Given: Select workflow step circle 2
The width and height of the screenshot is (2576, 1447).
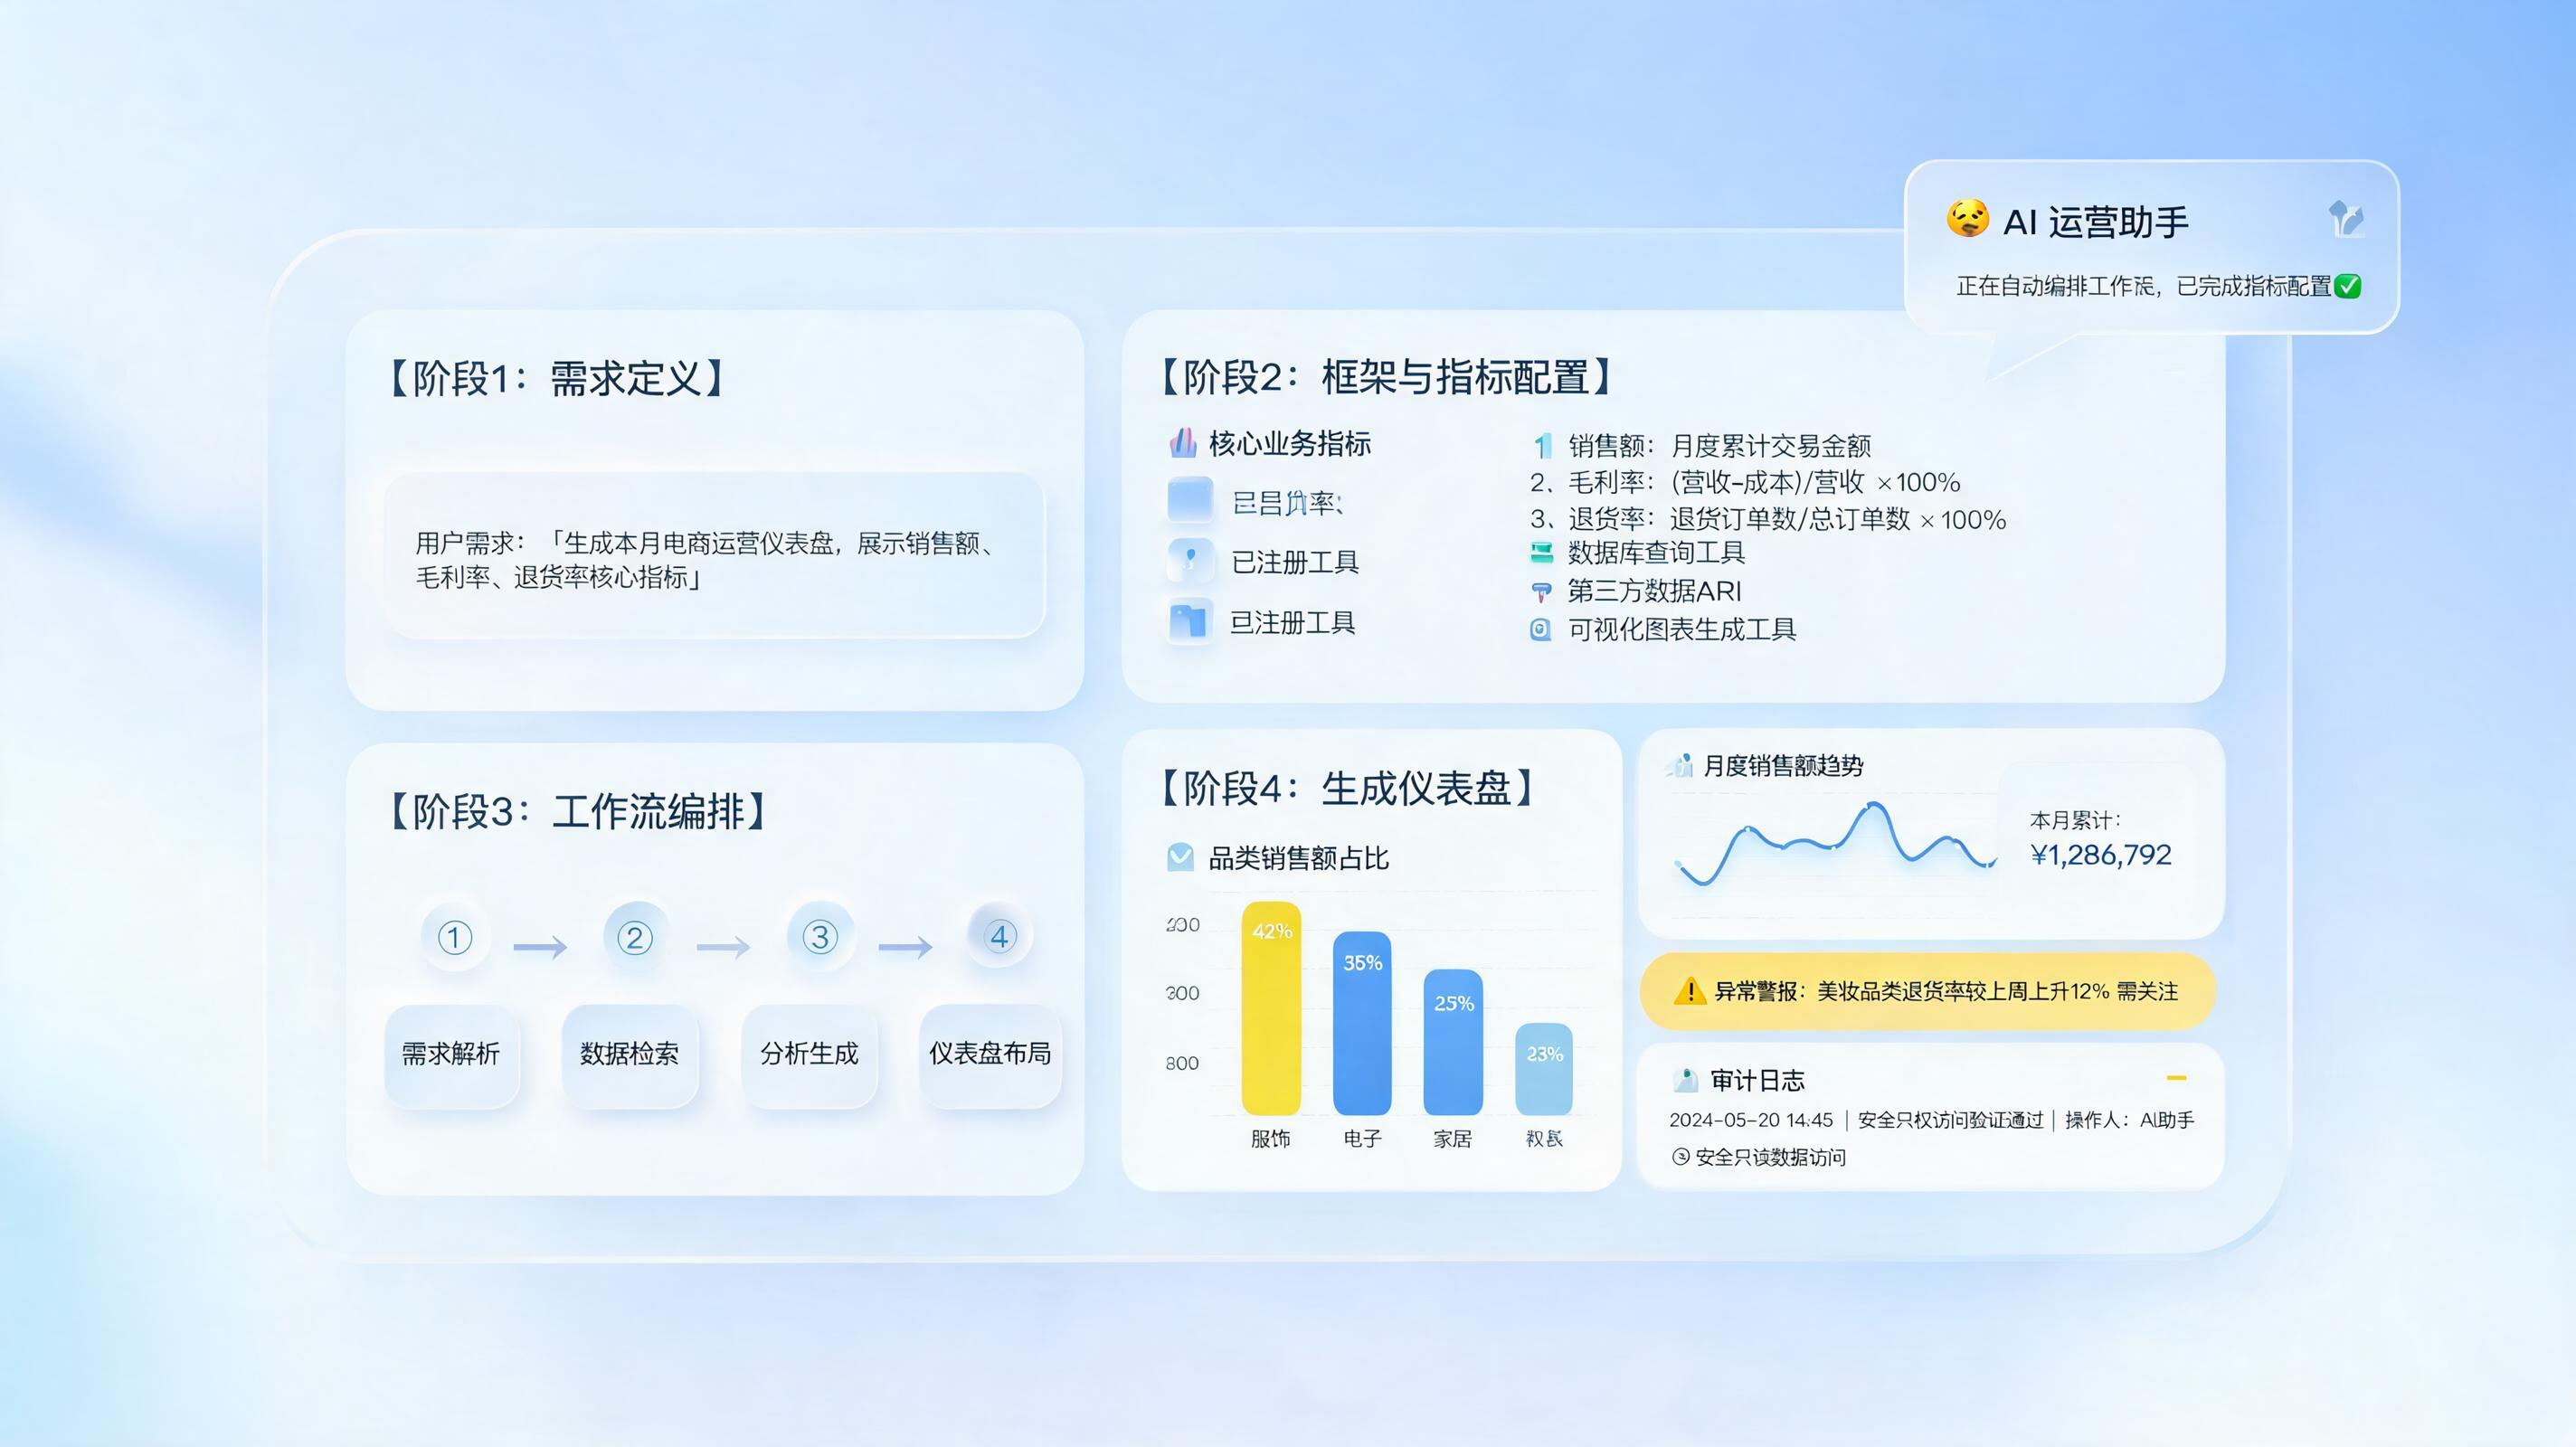Looking at the screenshot, I should pos(635,937).
